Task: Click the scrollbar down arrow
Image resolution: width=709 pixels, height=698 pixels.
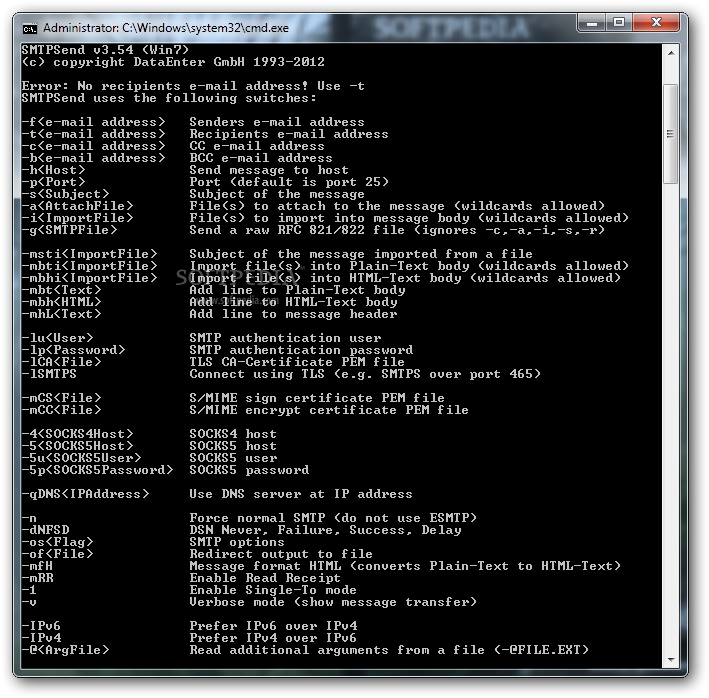Action: (671, 660)
